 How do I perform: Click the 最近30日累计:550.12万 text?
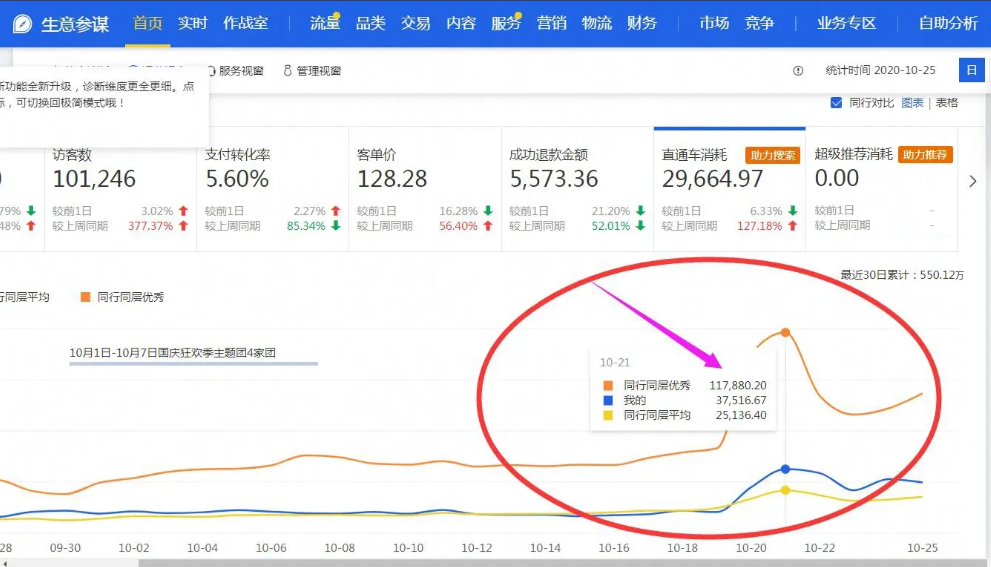click(902, 275)
